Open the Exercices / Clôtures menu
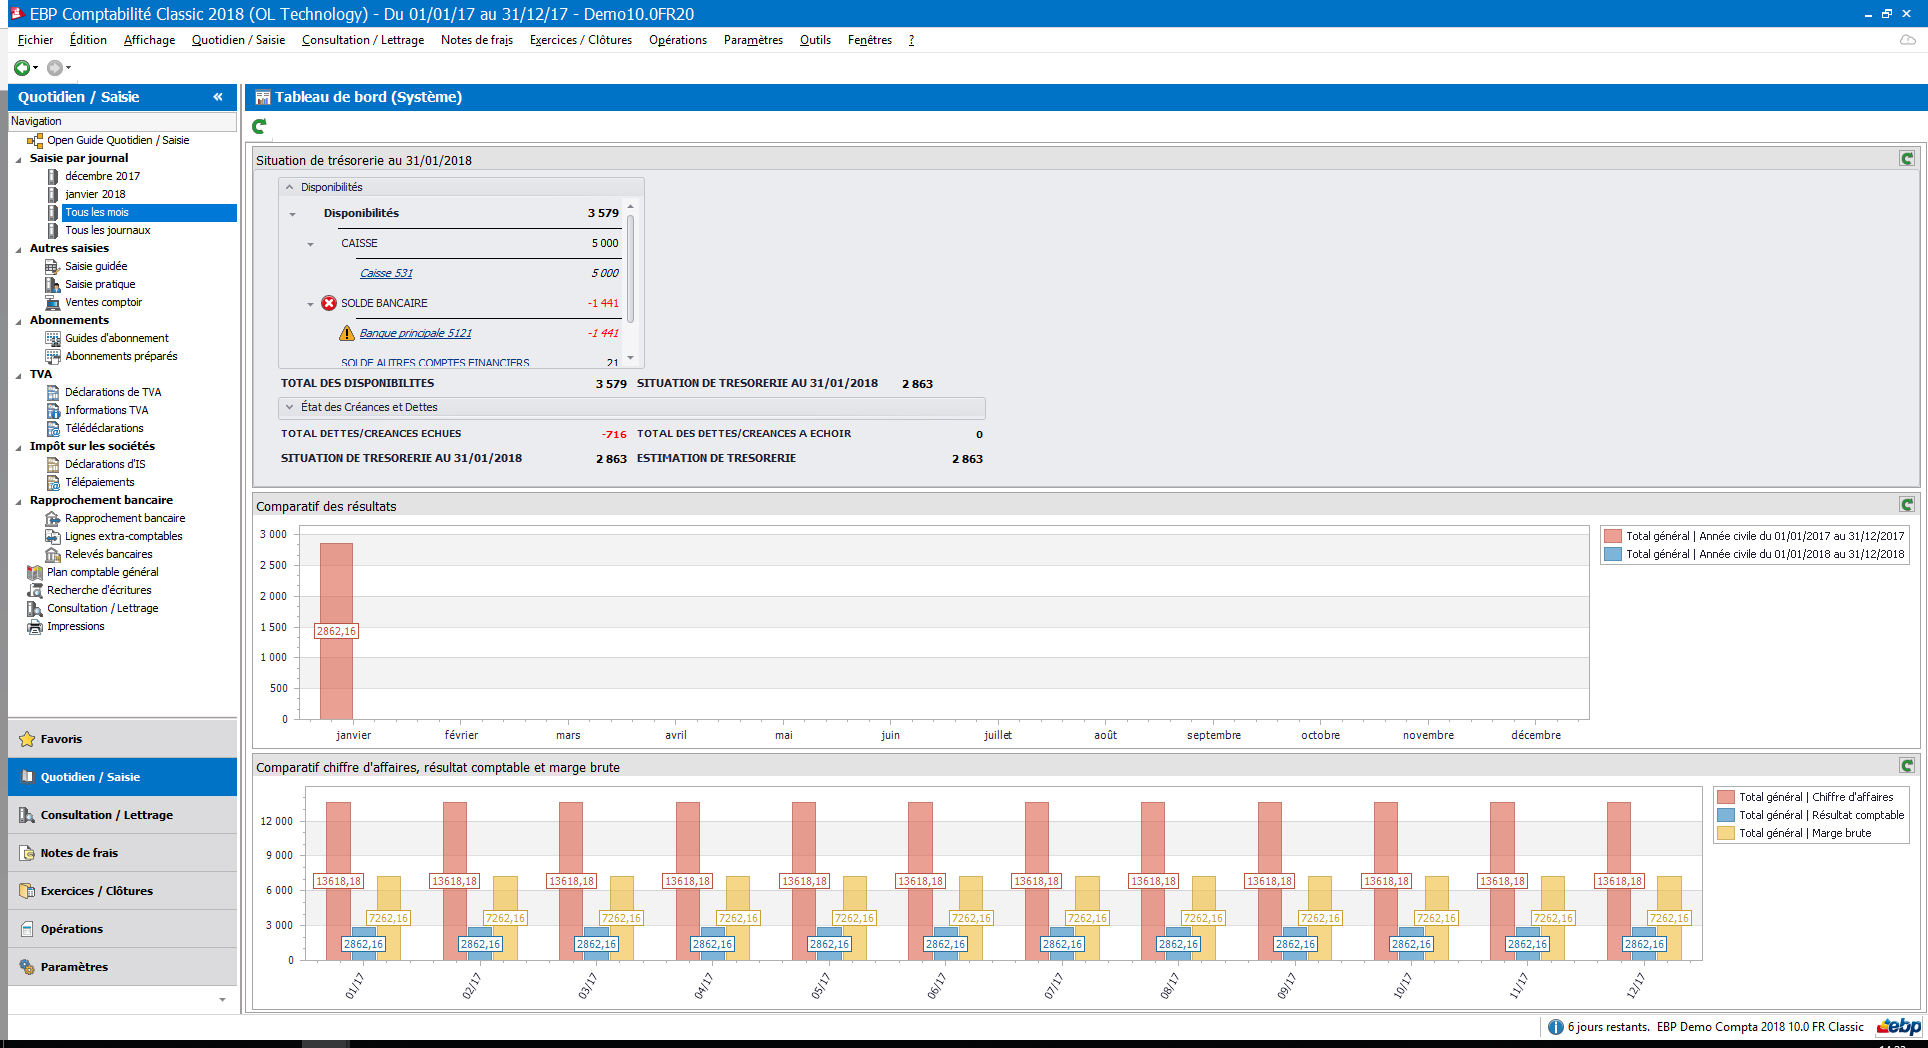 coord(581,40)
